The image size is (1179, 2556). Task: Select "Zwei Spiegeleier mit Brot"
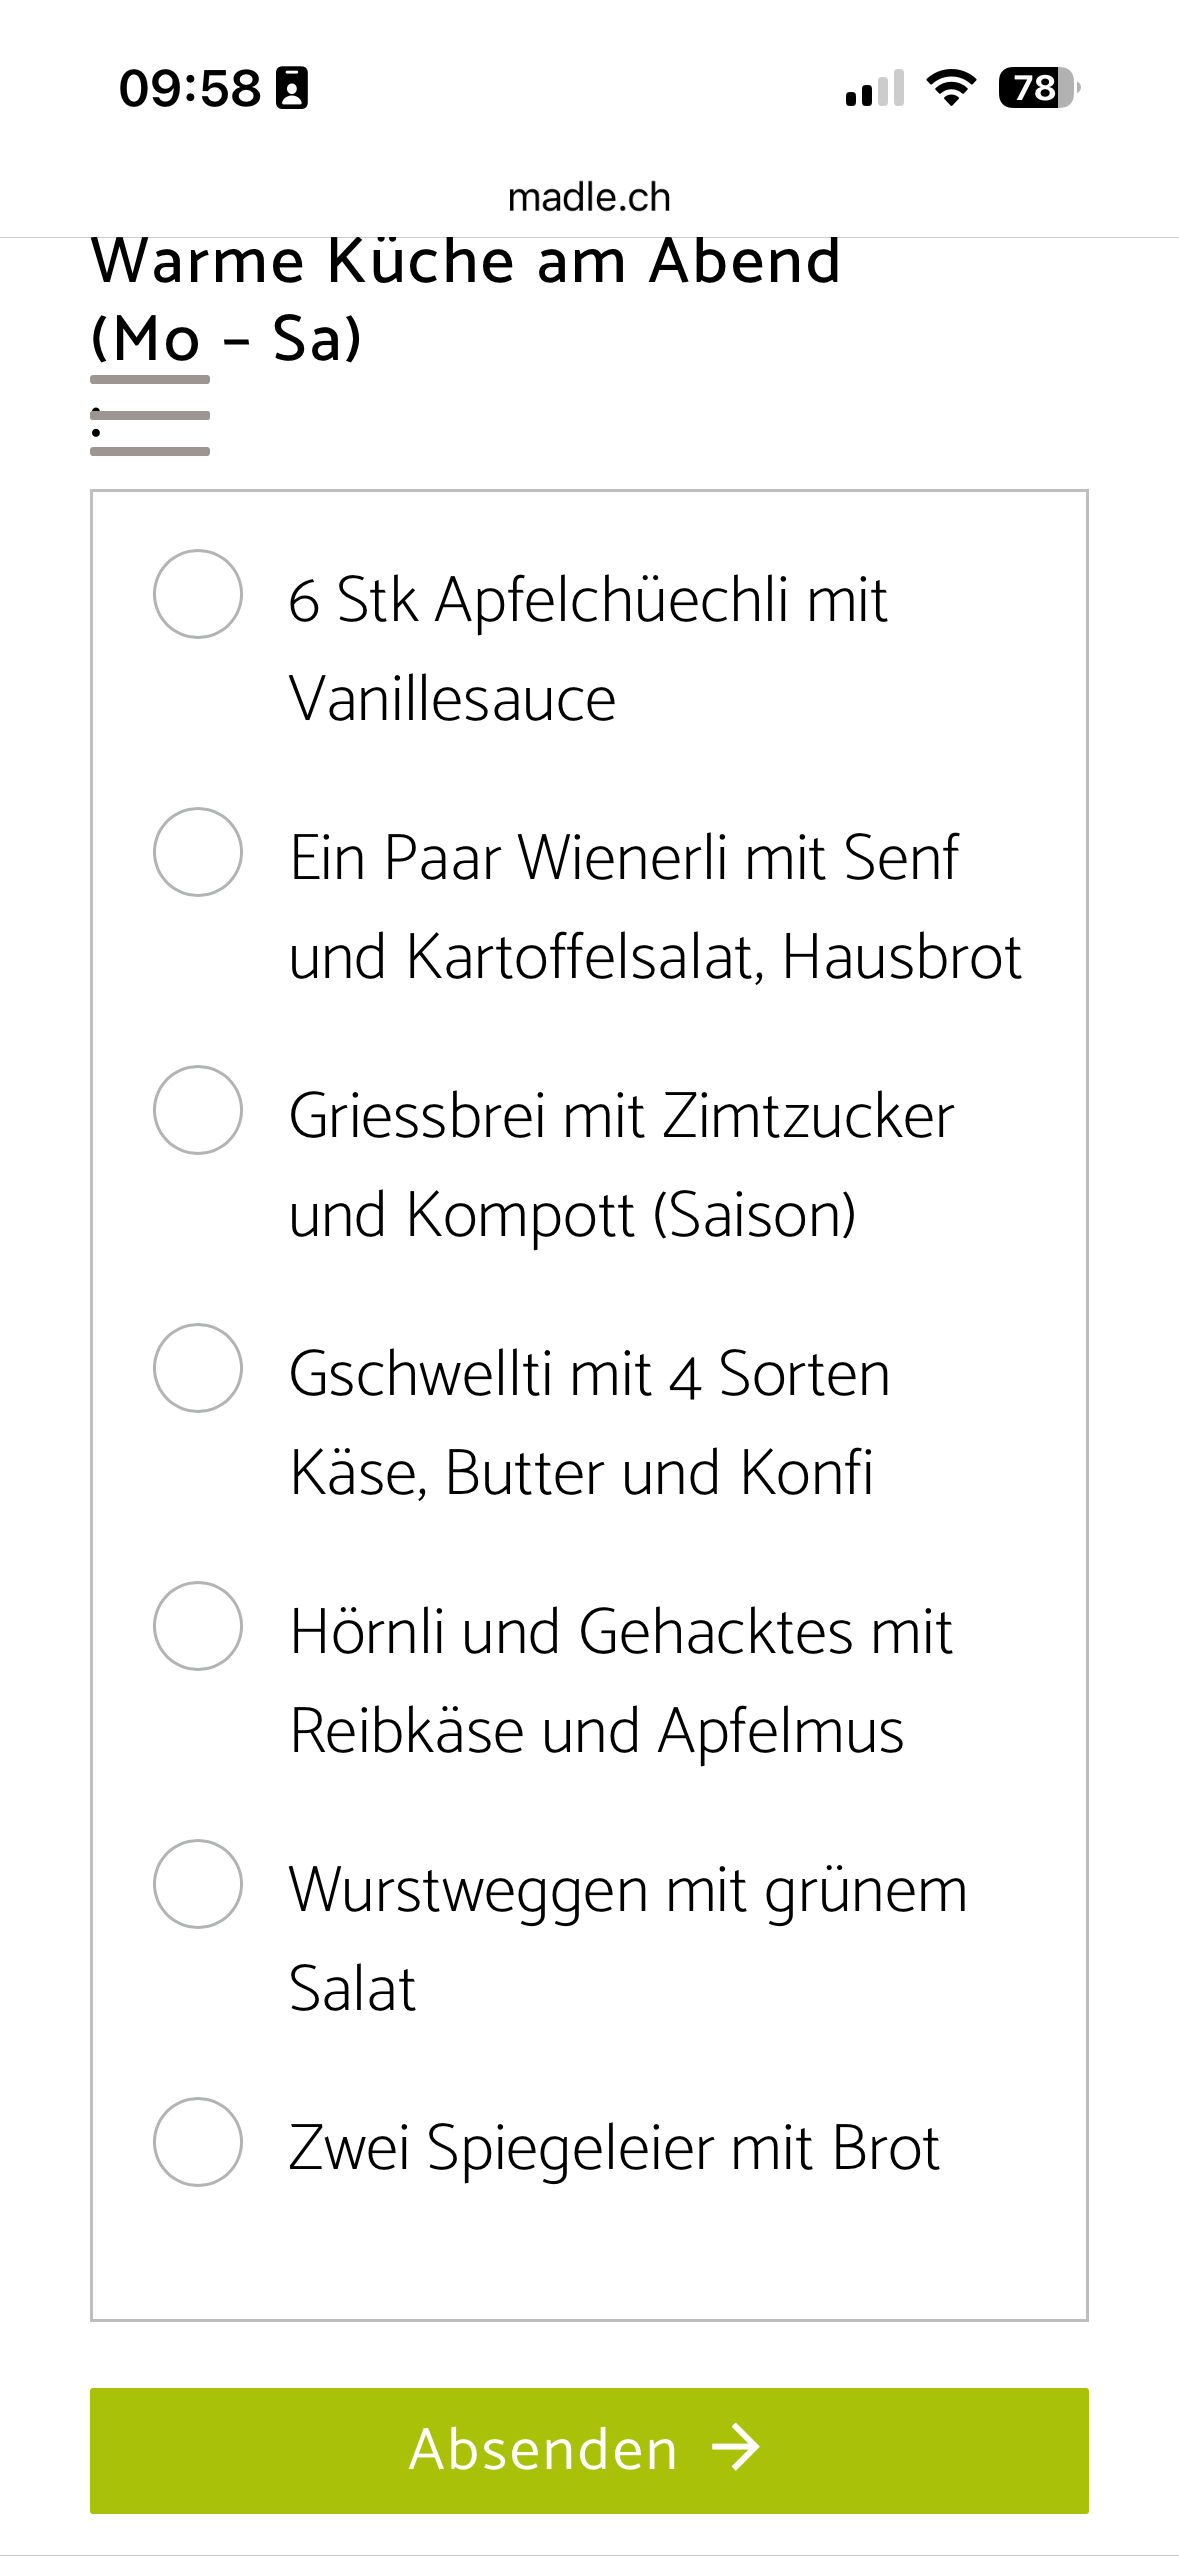pos(197,2142)
